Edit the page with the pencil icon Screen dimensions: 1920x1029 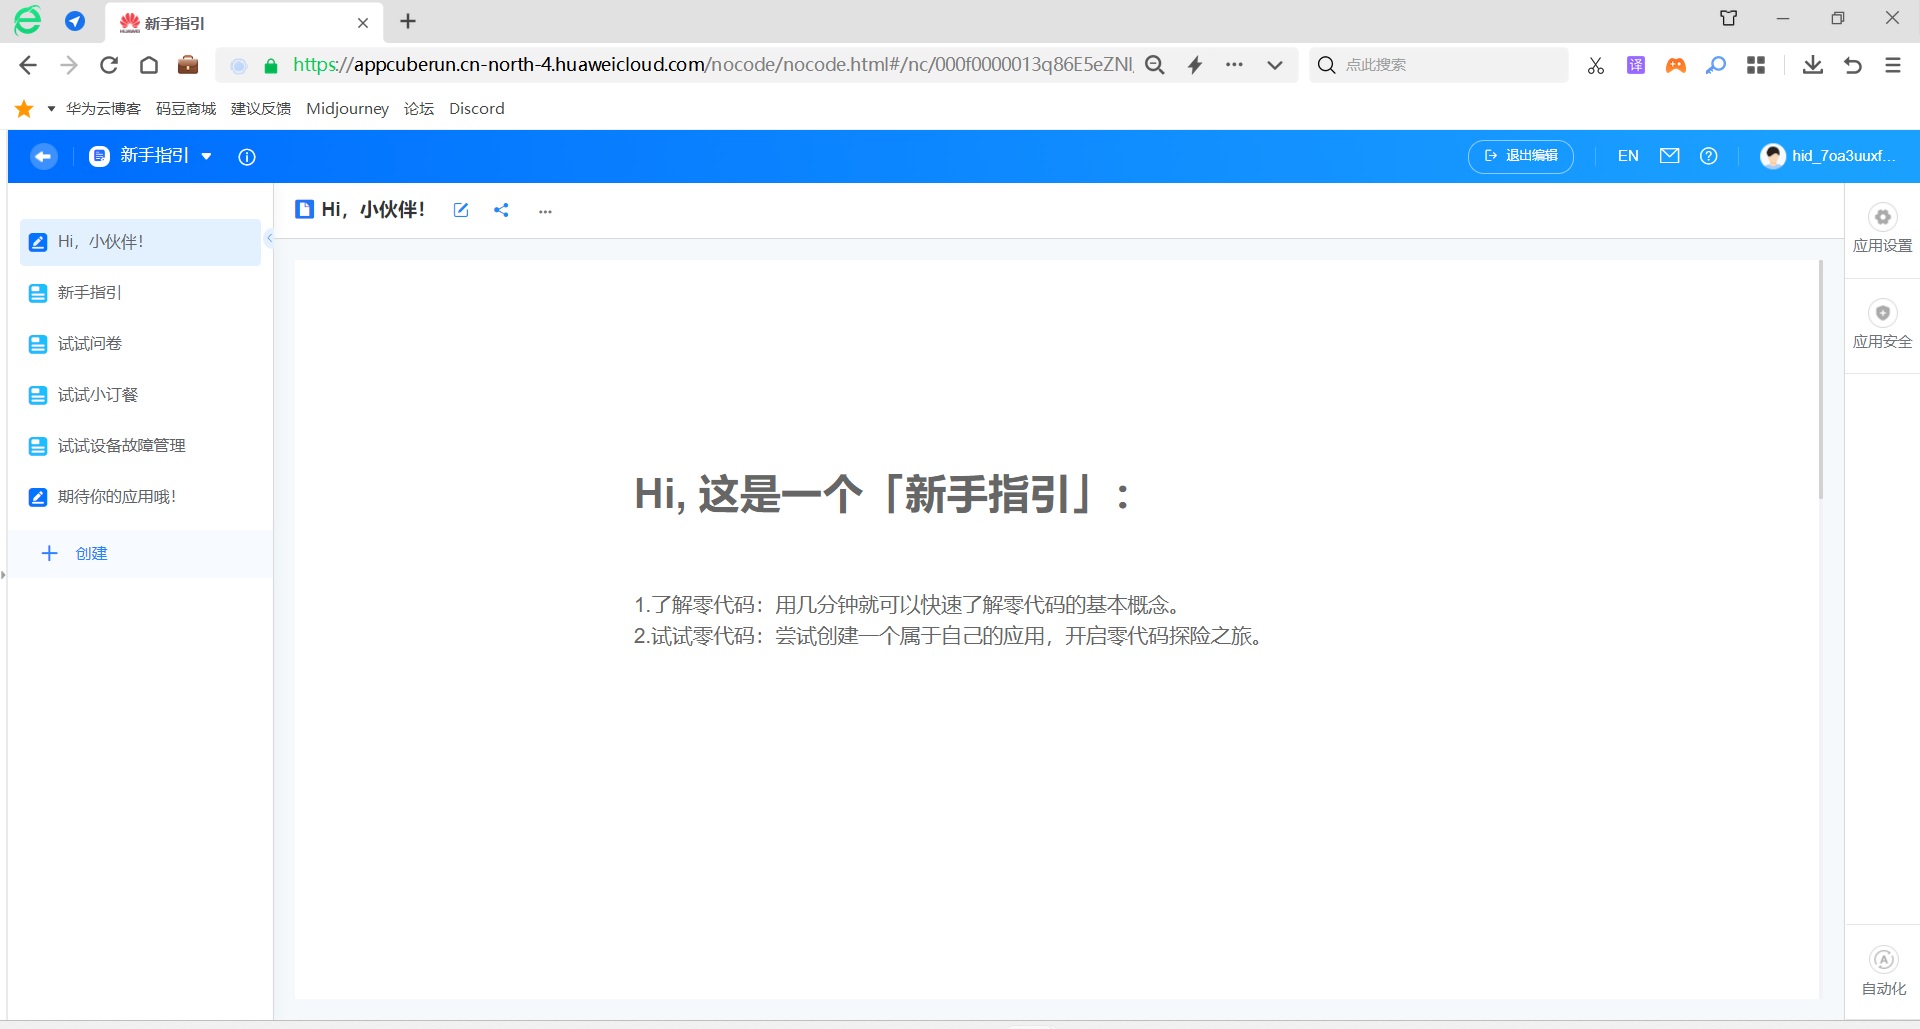pyautogui.click(x=461, y=210)
